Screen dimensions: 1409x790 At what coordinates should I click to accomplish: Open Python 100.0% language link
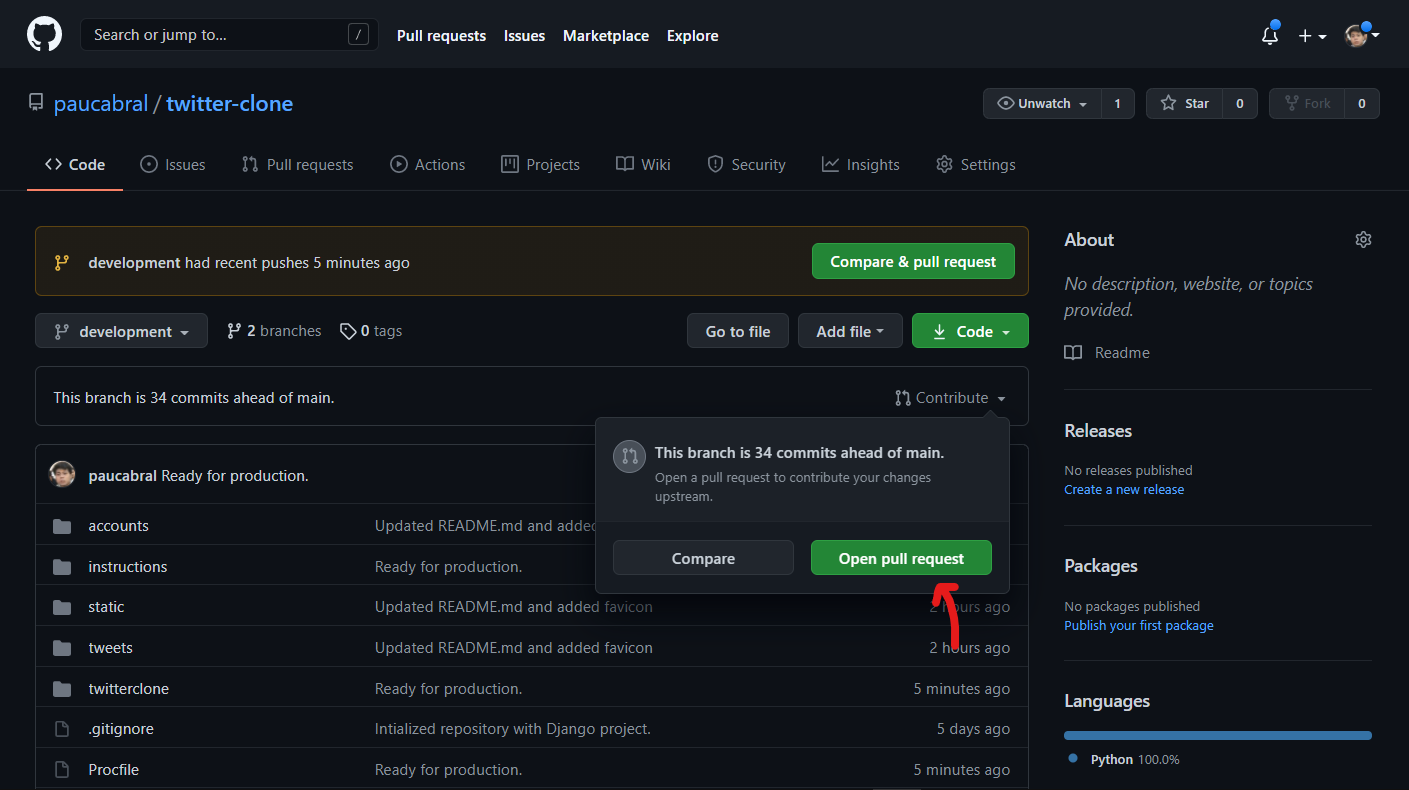point(1124,760)
